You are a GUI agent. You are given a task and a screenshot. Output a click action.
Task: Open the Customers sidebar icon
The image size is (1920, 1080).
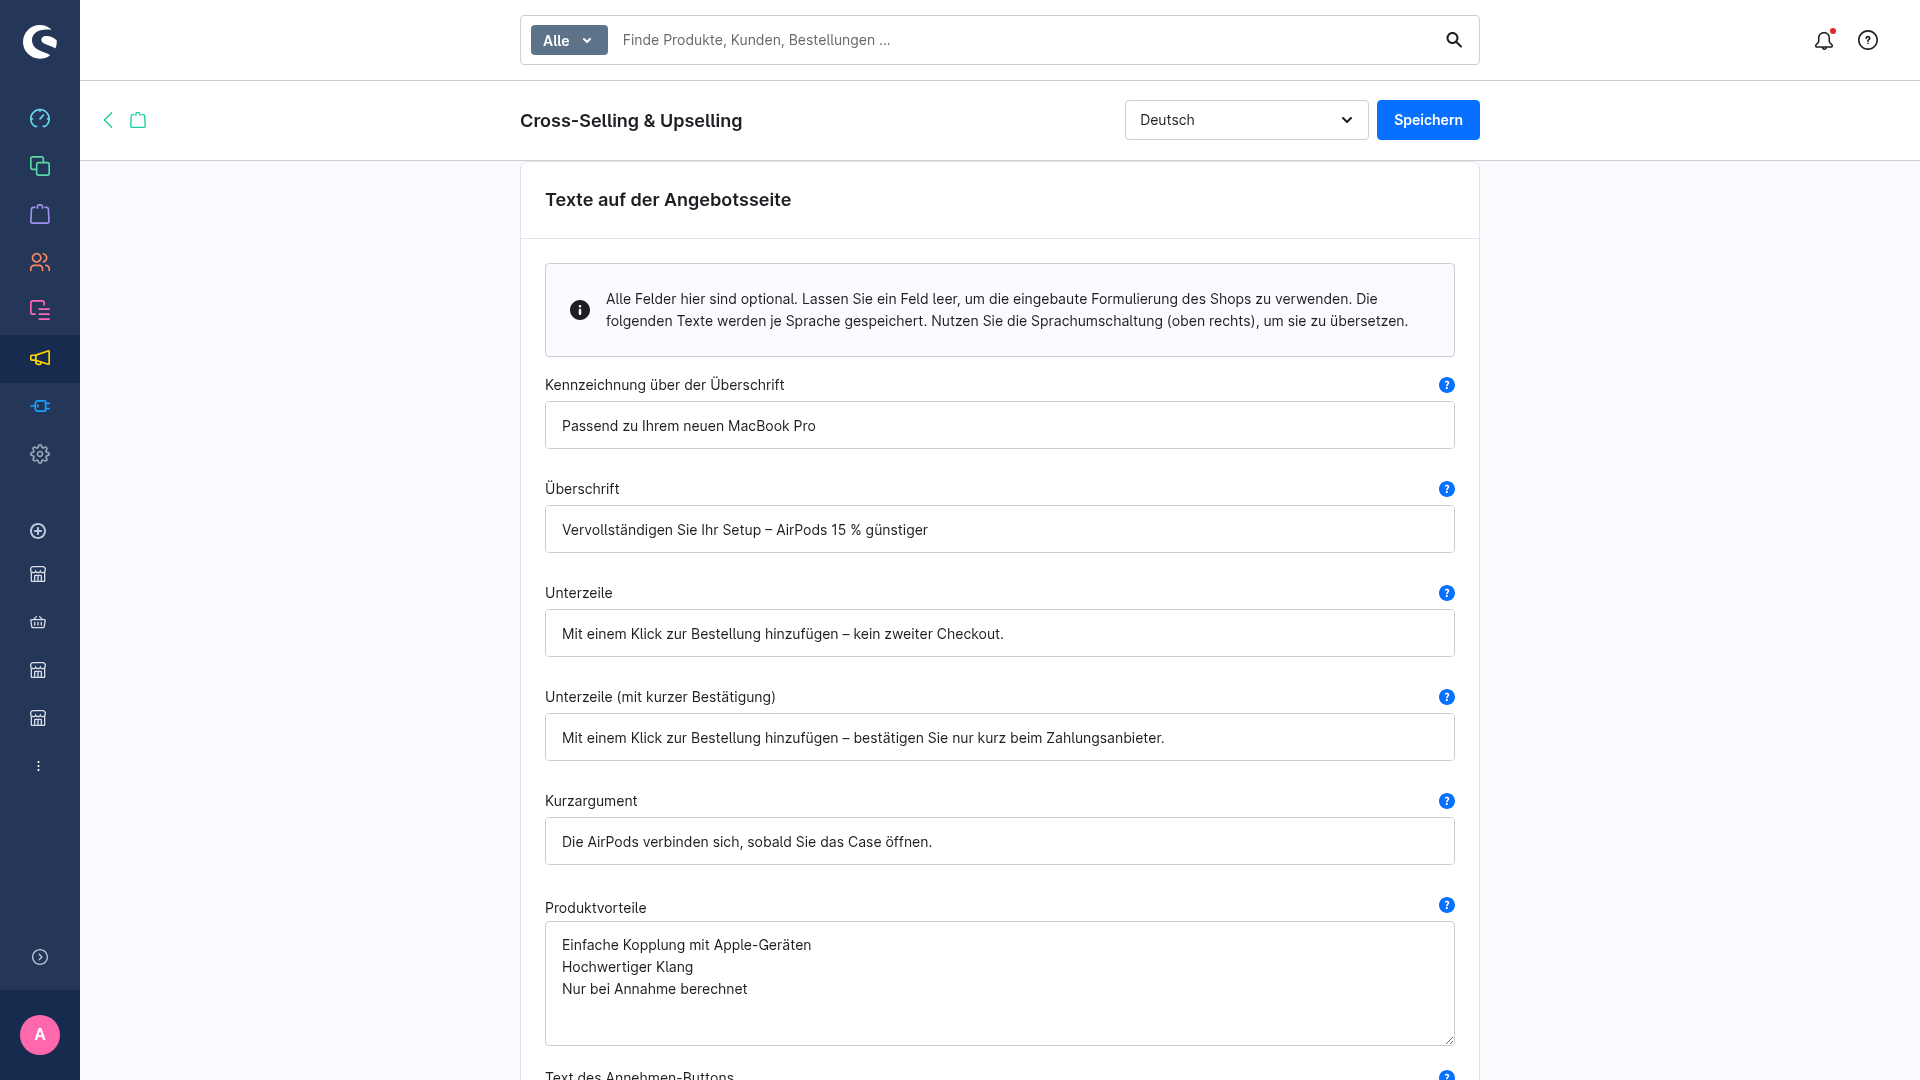point(40,262)
